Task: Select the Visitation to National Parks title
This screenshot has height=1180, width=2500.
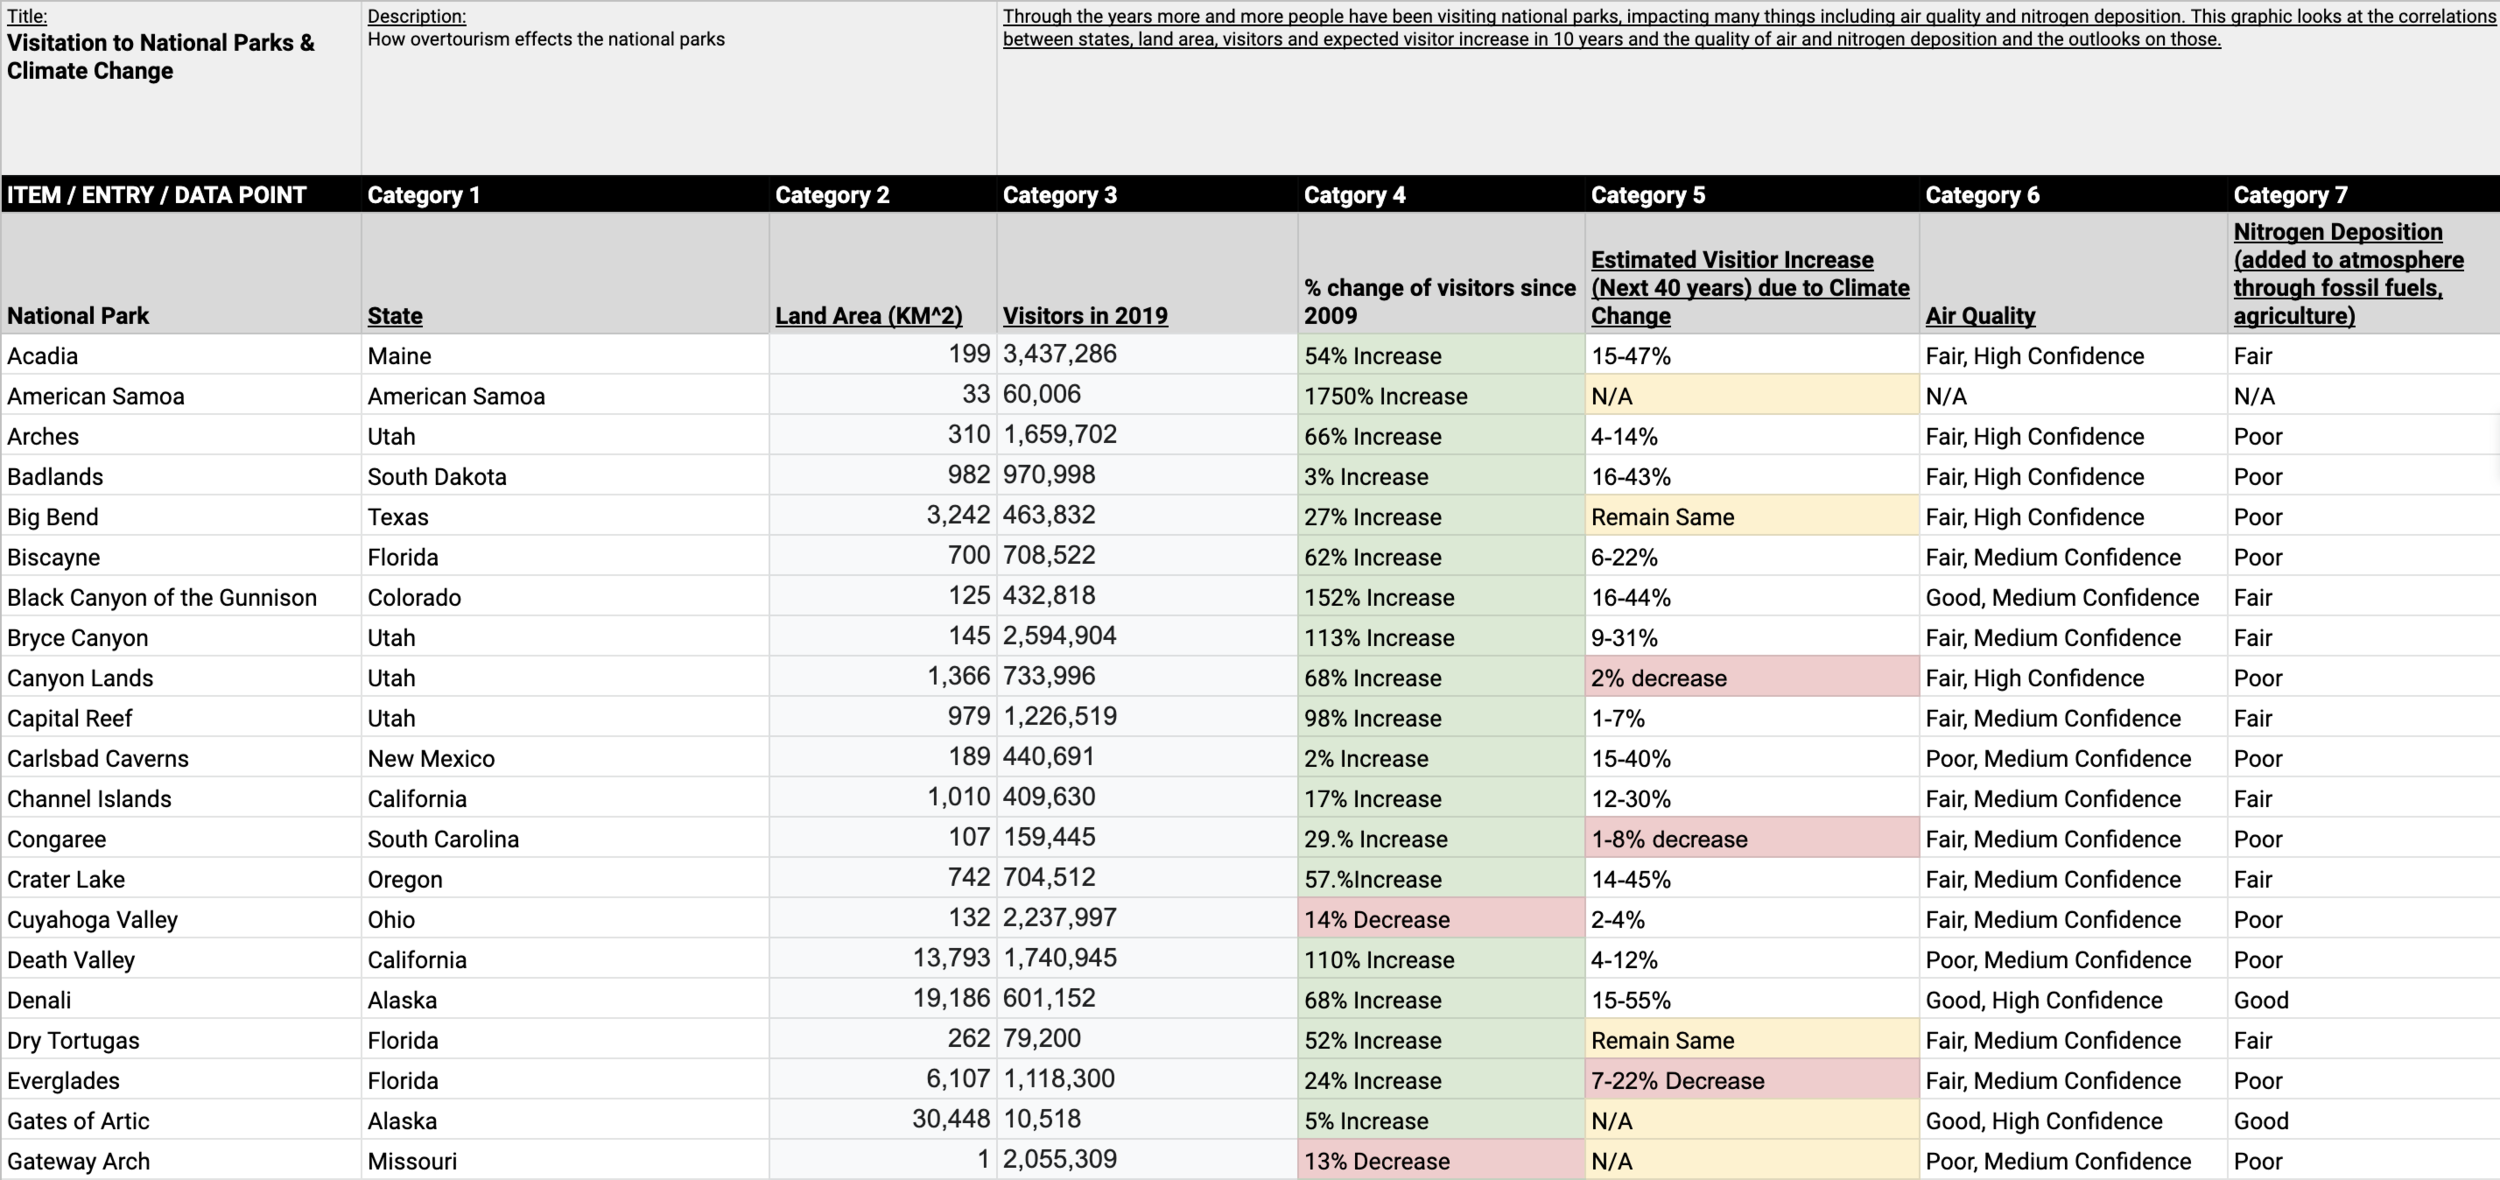Action: [x=160, y=57]
